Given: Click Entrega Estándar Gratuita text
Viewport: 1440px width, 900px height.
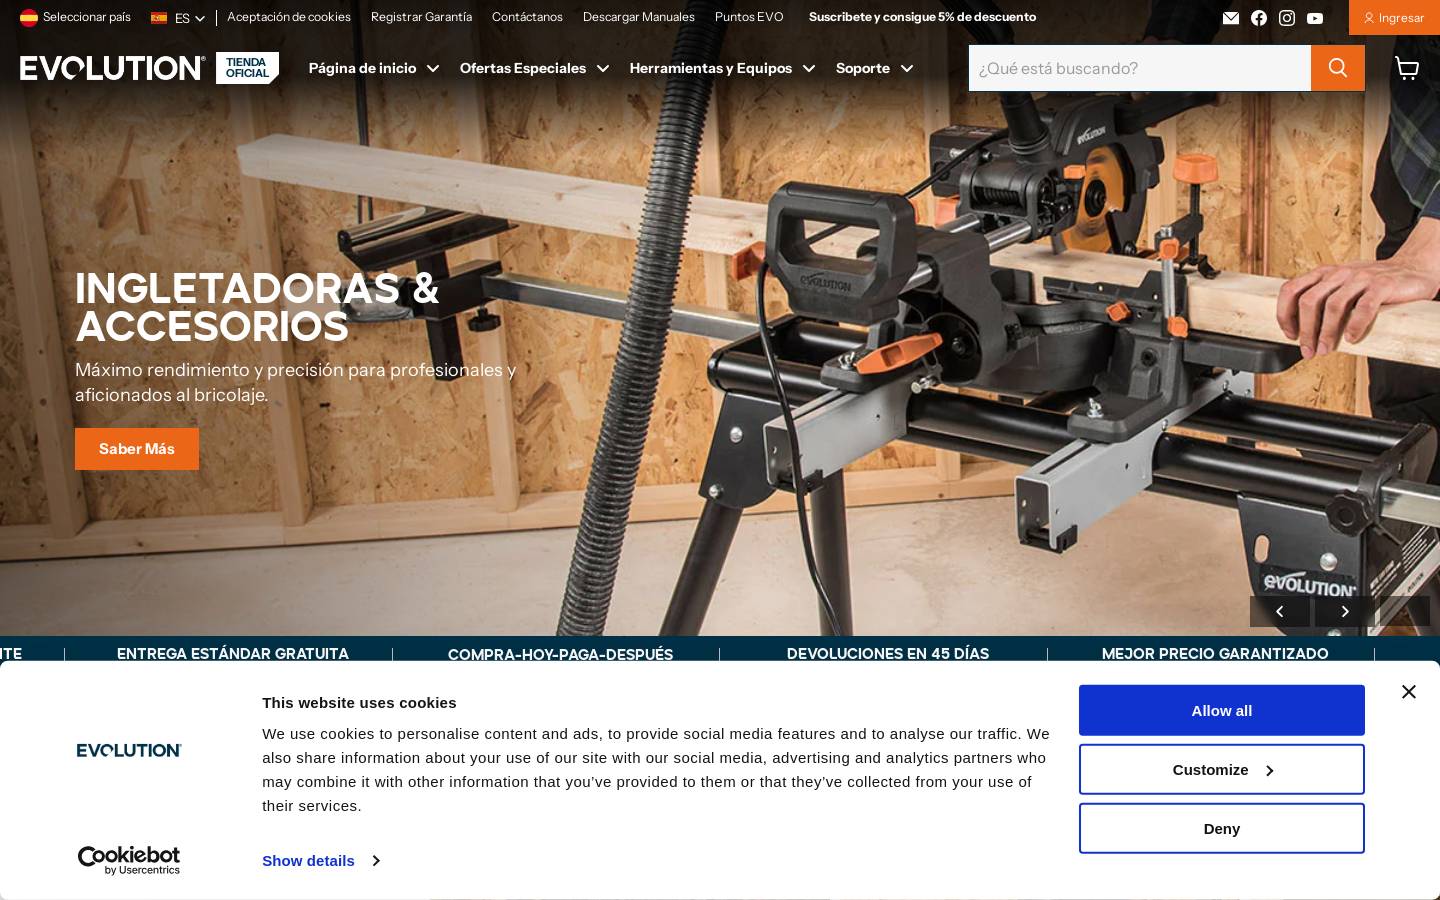Looking at the screenshot, I should (233, 653).
